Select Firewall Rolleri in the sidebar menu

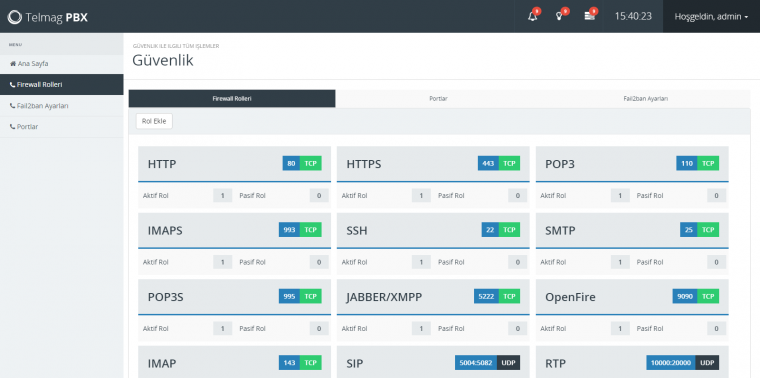[x=62, y=84]
